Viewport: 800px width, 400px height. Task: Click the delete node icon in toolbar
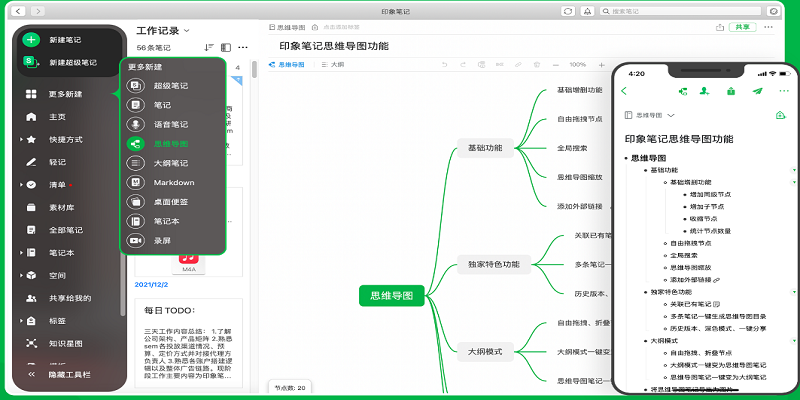pos(536,65)
